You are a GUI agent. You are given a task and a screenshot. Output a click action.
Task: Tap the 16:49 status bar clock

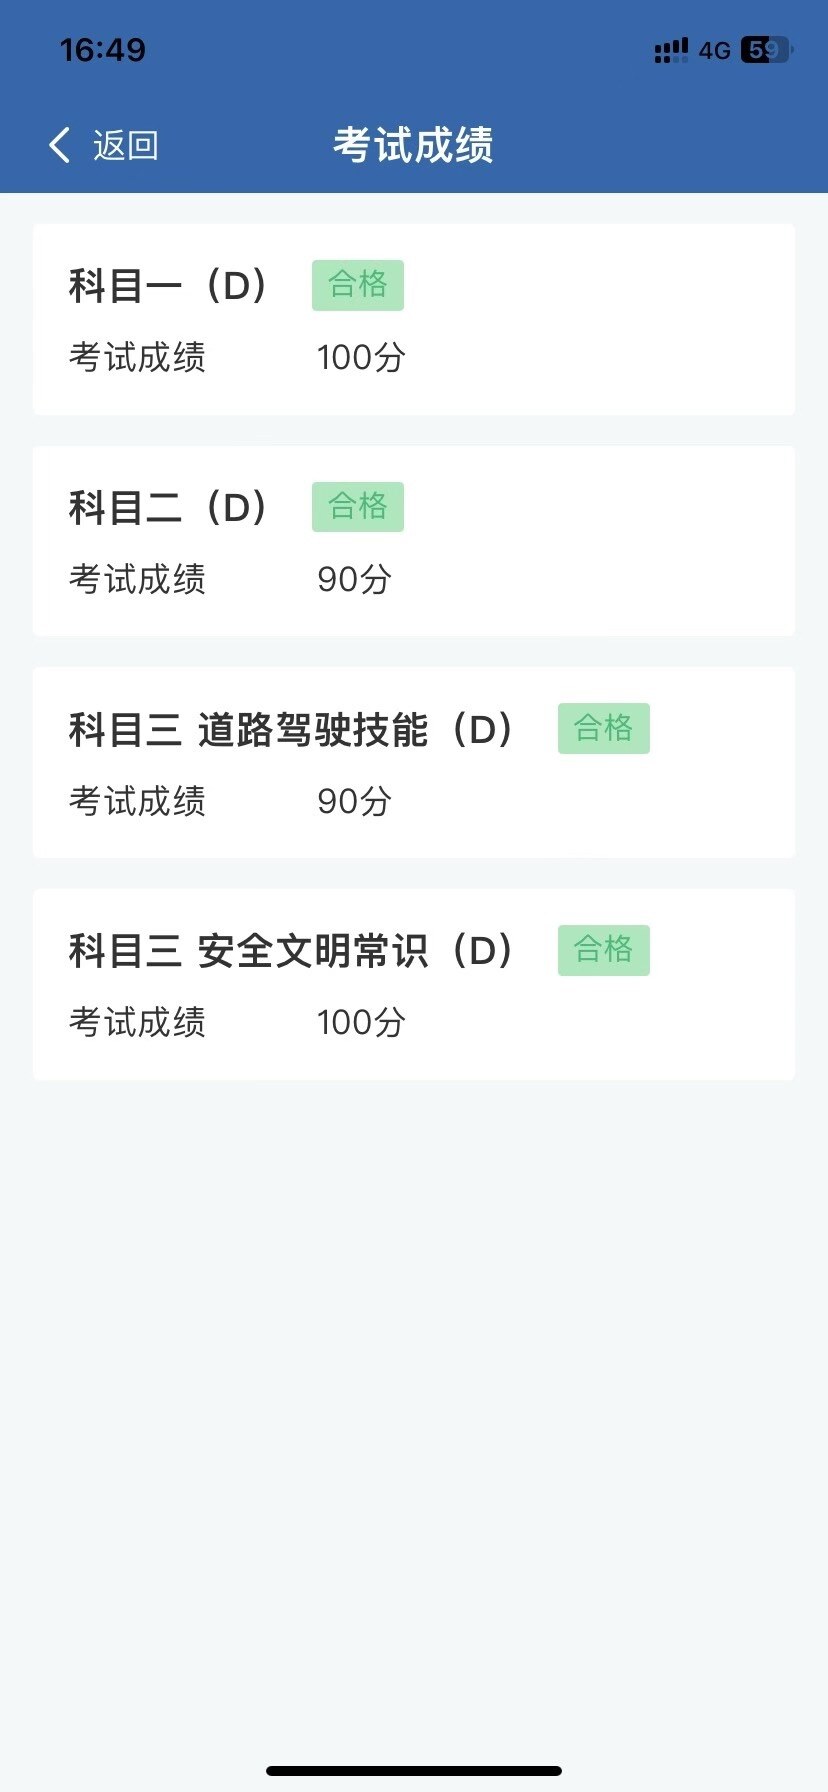102,50
